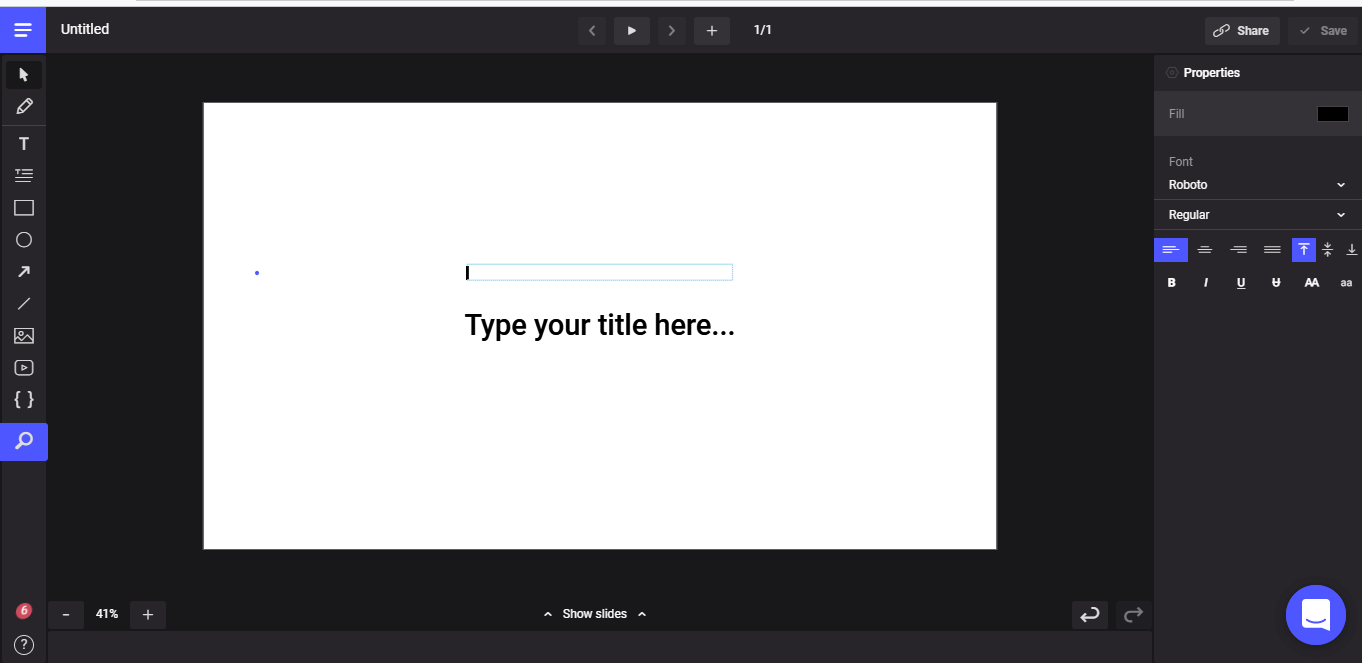The image size is (1362, 663).
Task: Select the rectangle shape tool
Action: [24, 208]
